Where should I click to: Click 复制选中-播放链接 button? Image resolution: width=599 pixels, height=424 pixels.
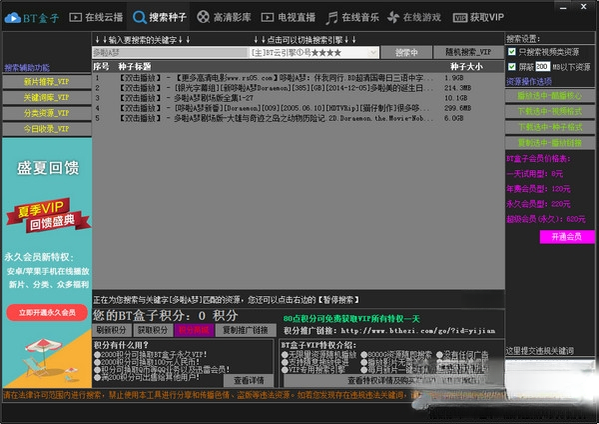pyautogui.click(x=550, y=143)
